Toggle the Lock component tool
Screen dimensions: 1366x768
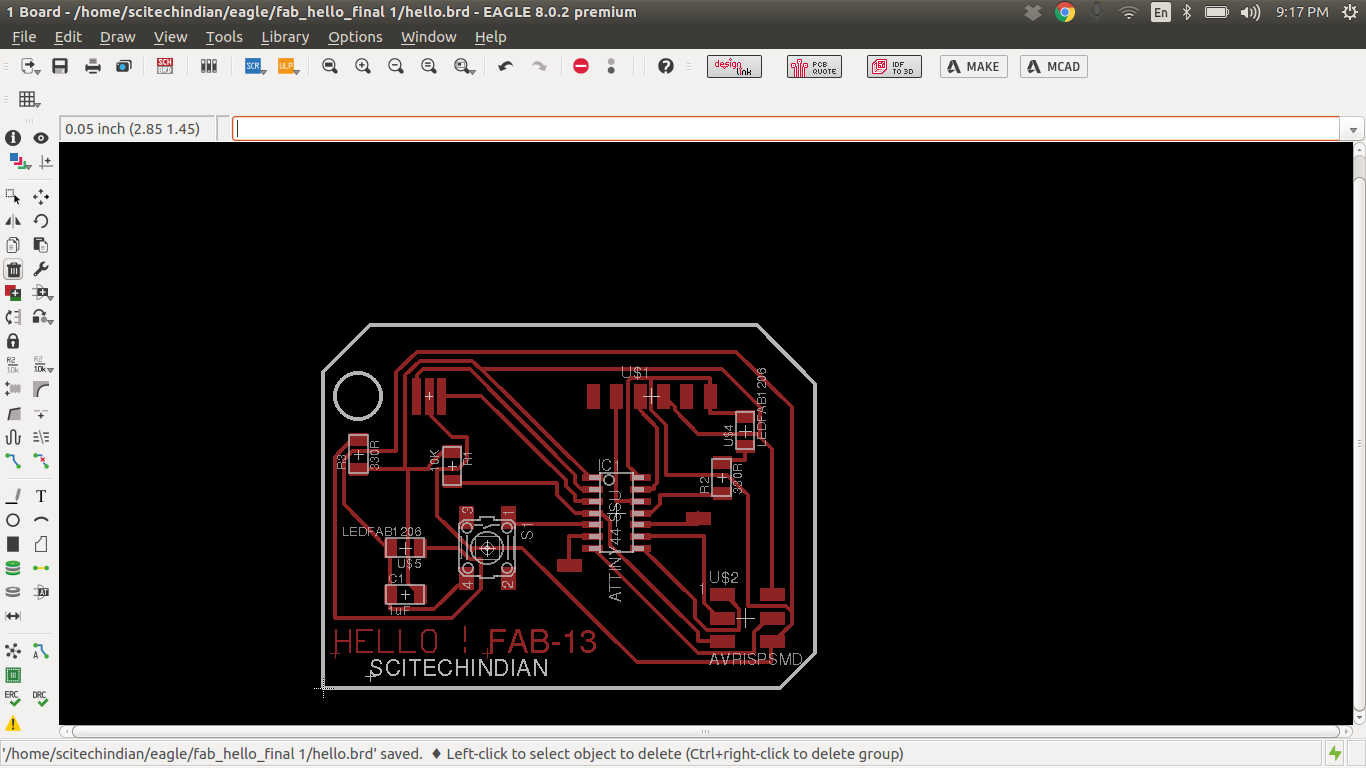tap(13, 341)
